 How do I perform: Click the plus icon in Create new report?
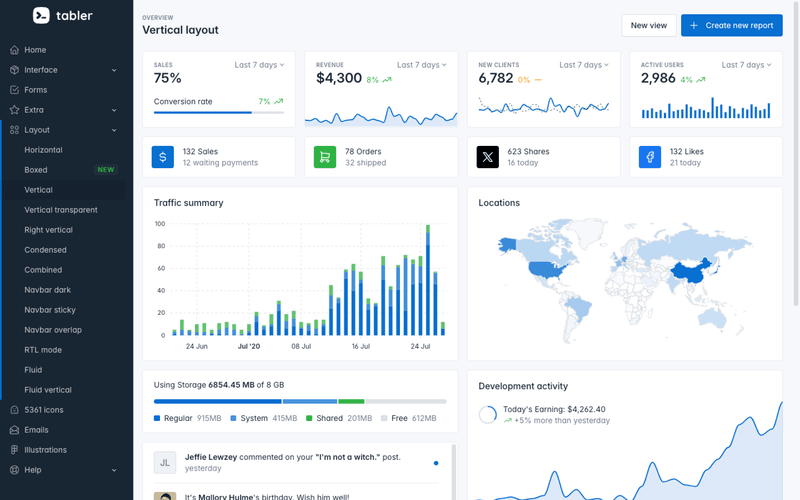click(x=694, y=25)
